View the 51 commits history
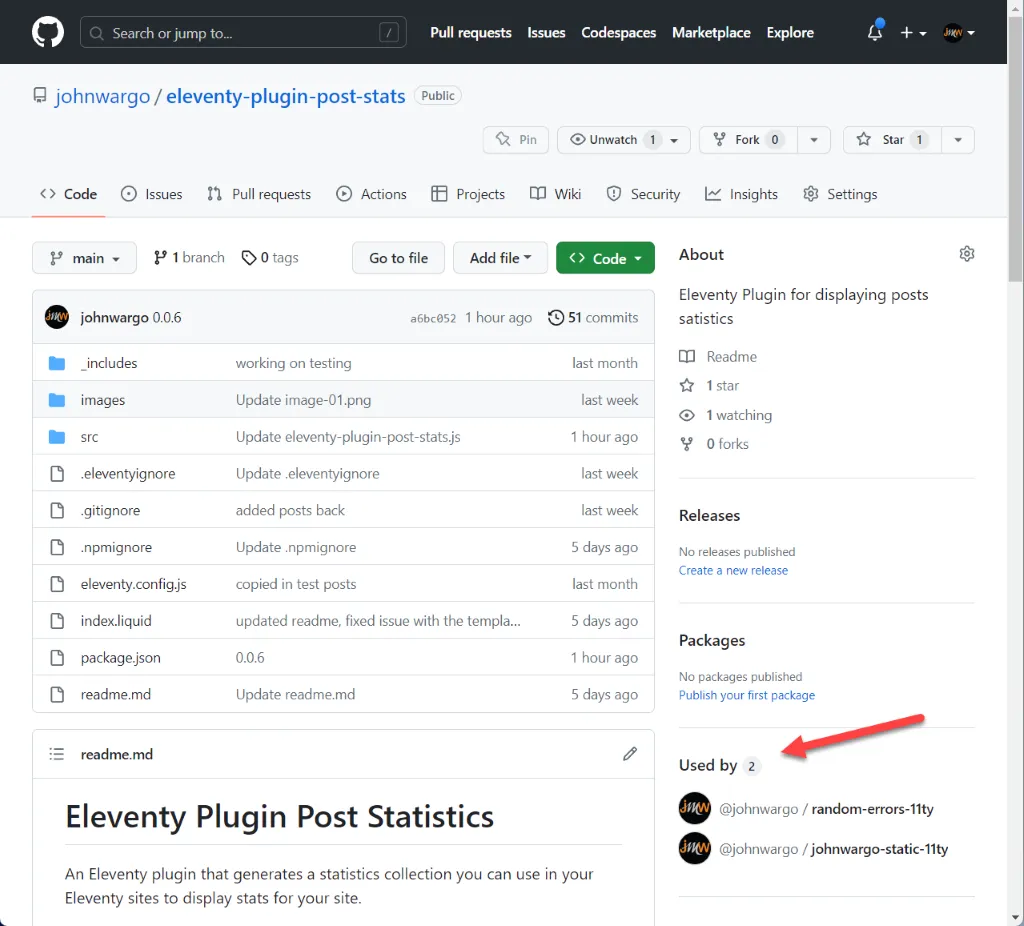The image size is (1024, 926). (593, 317)
